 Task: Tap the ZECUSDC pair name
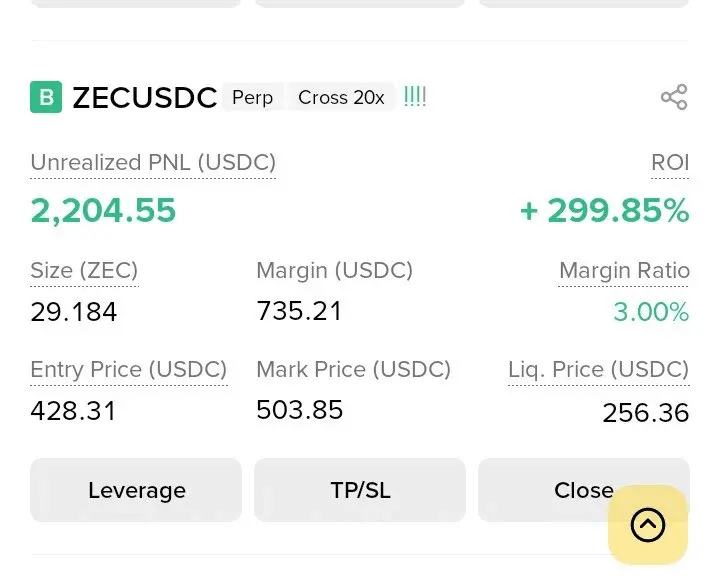pos(145,97)
